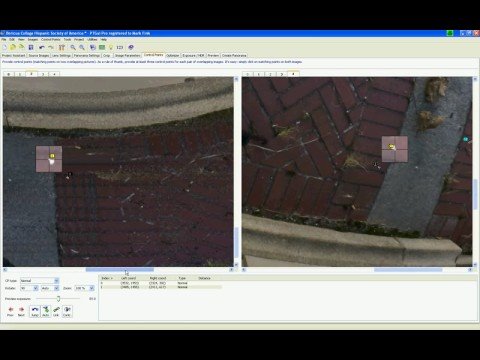The image size is (480, 360).
Task: Open the Images menu
Action: [33, 40]
